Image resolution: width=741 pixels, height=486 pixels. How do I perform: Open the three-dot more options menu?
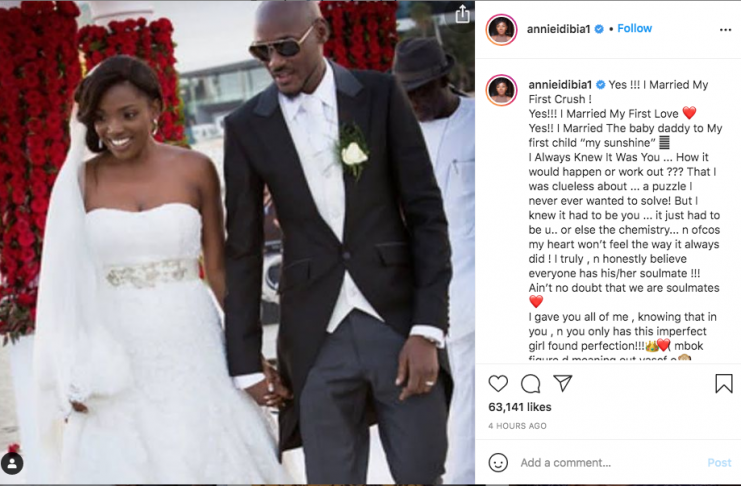(725, 30)
